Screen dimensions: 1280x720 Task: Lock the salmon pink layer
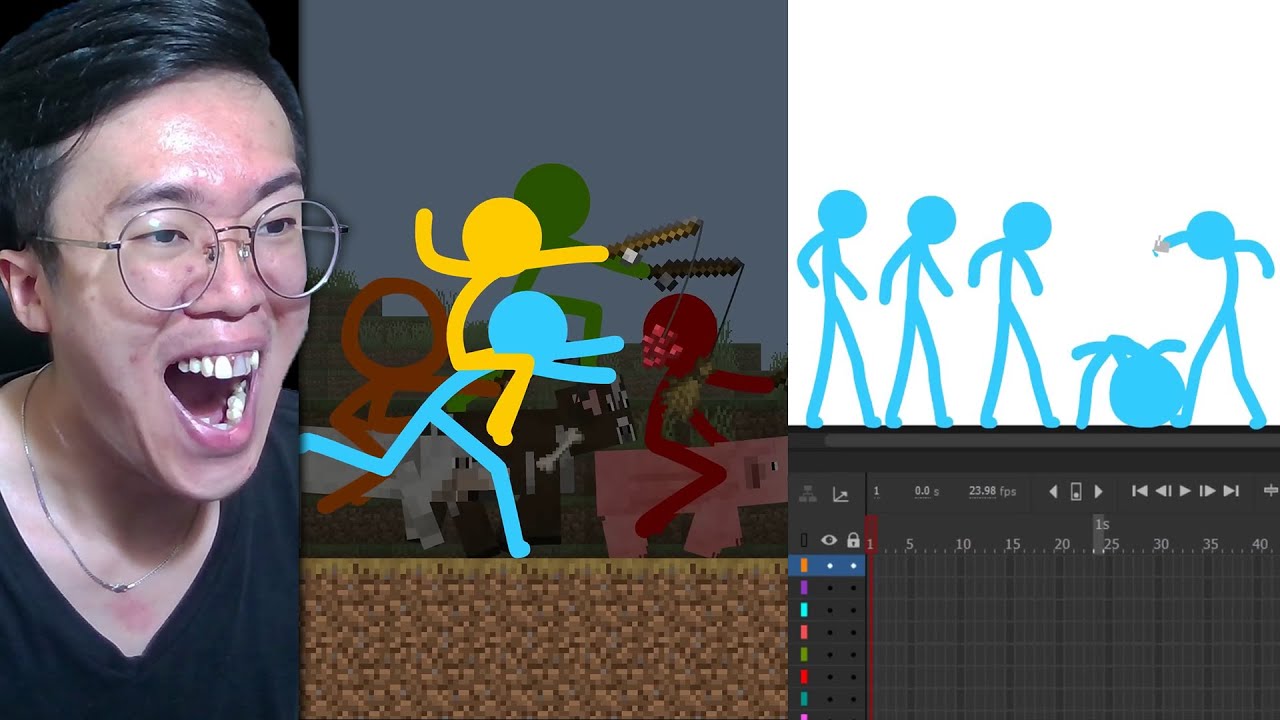point(853,632)
